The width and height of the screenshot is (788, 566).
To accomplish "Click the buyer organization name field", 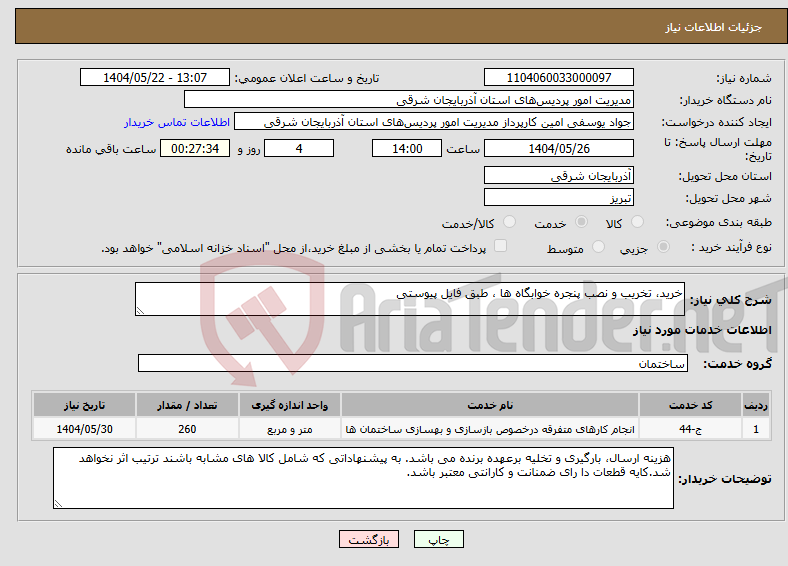I will pos(409,100).
